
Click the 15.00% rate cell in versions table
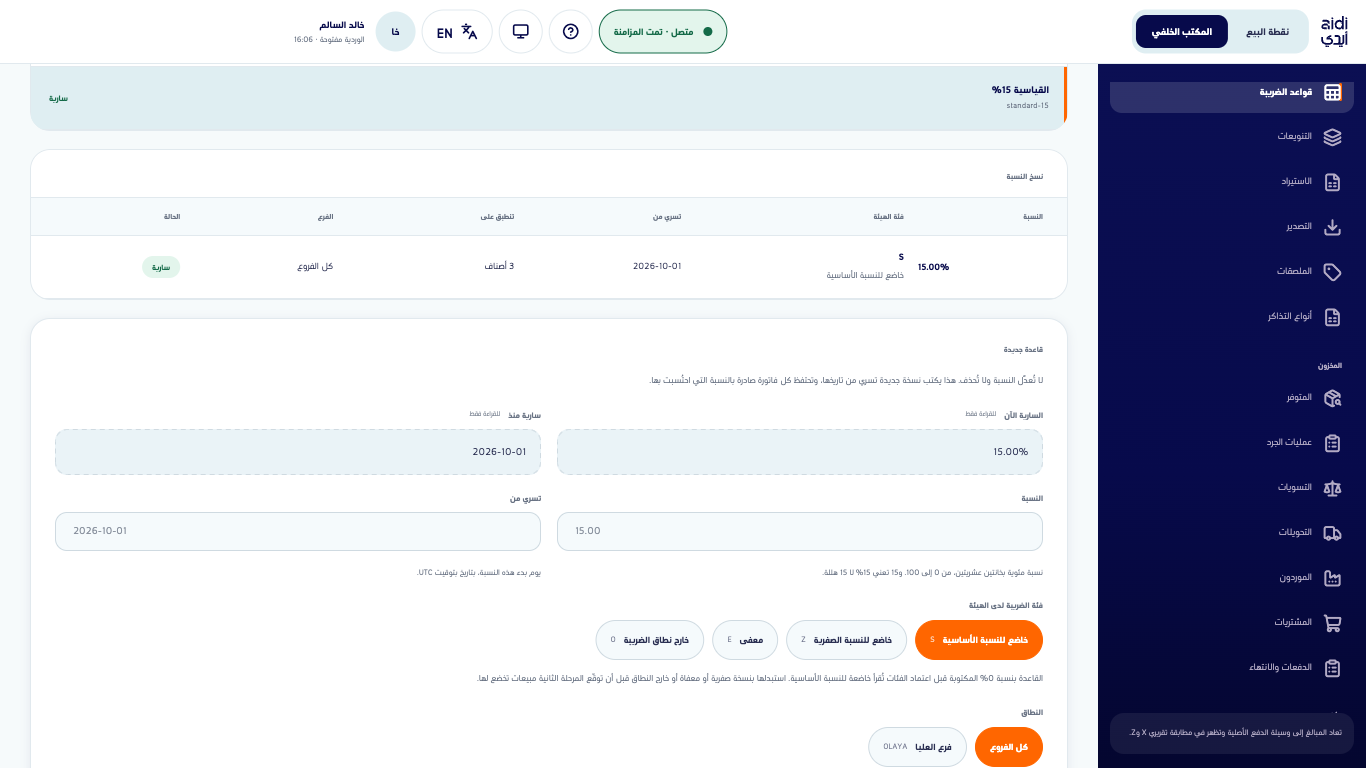click(x=933, y=267)
